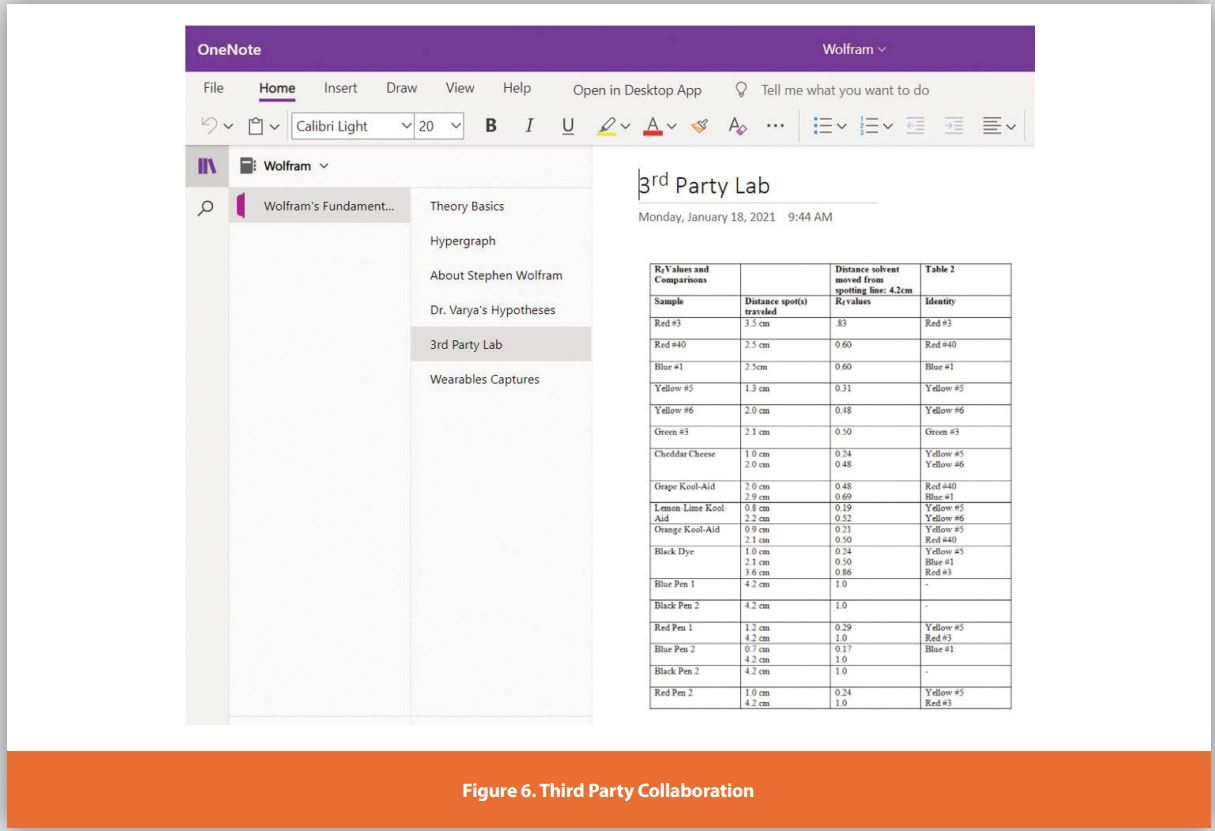Open the bulleted list style dropdown
The image size is (1215, 831).
tap(841, 126)
